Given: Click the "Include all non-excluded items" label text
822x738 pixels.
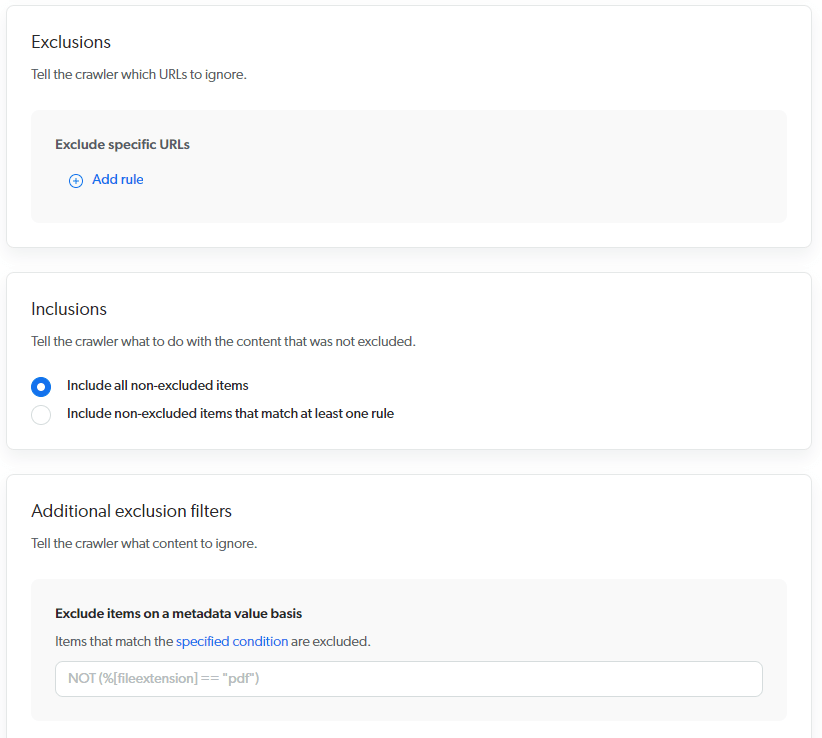Looking at the screenshot, I should tap(157, 385).
